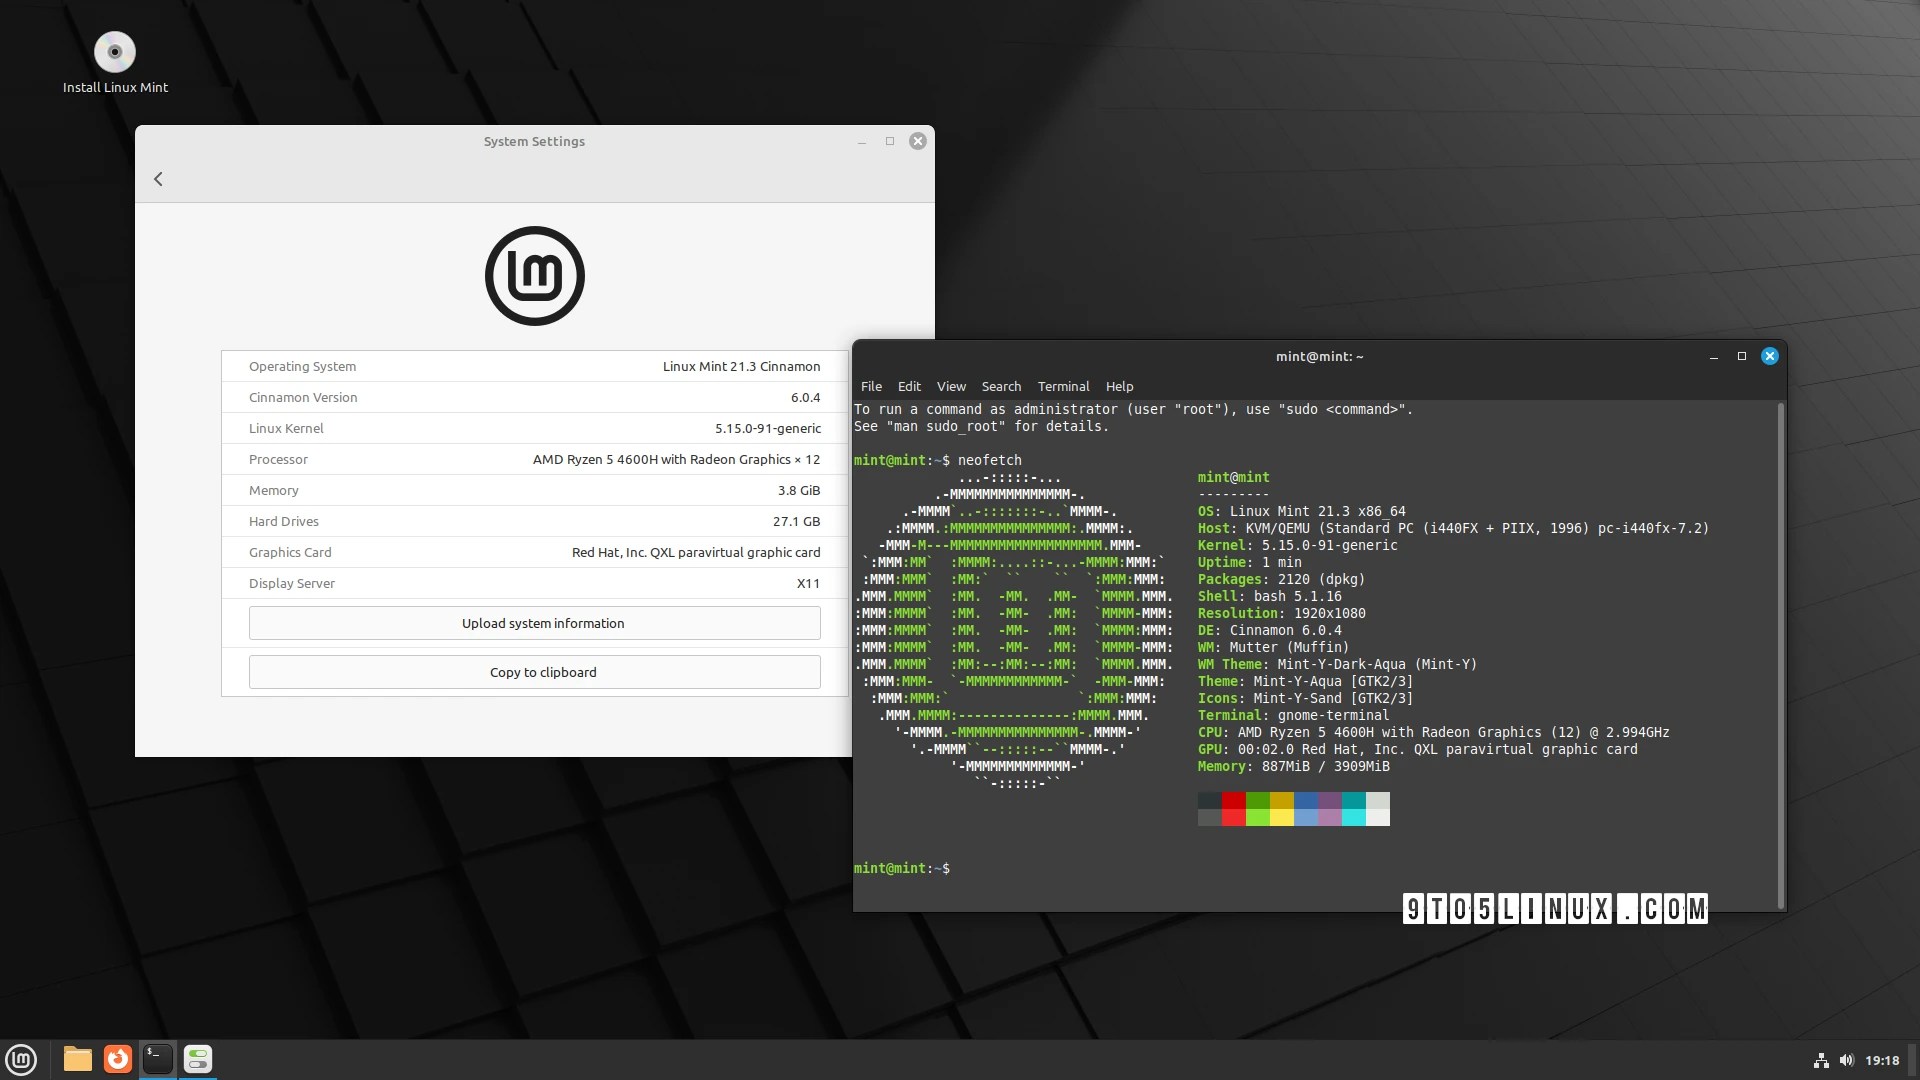Open the Linux Mint start menu
This screenshot has width=1920, height=1080.
21,1059
